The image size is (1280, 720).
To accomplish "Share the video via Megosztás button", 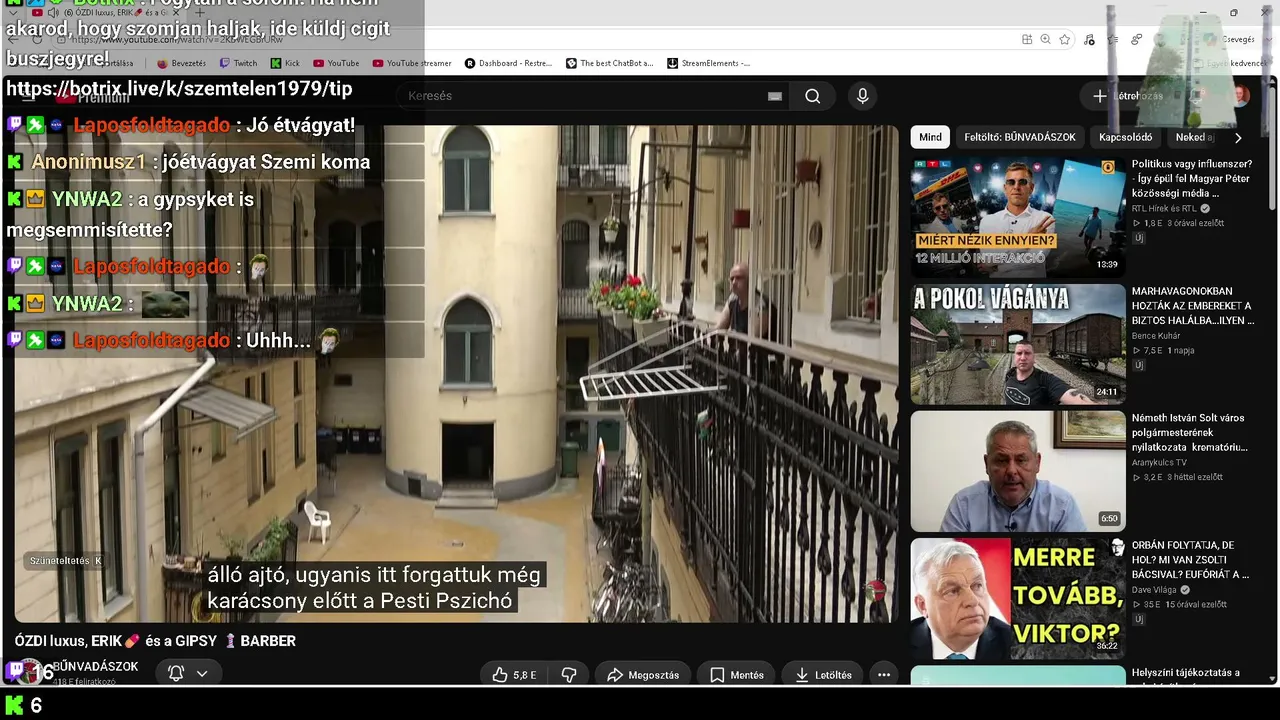I will tap(642, 675).
